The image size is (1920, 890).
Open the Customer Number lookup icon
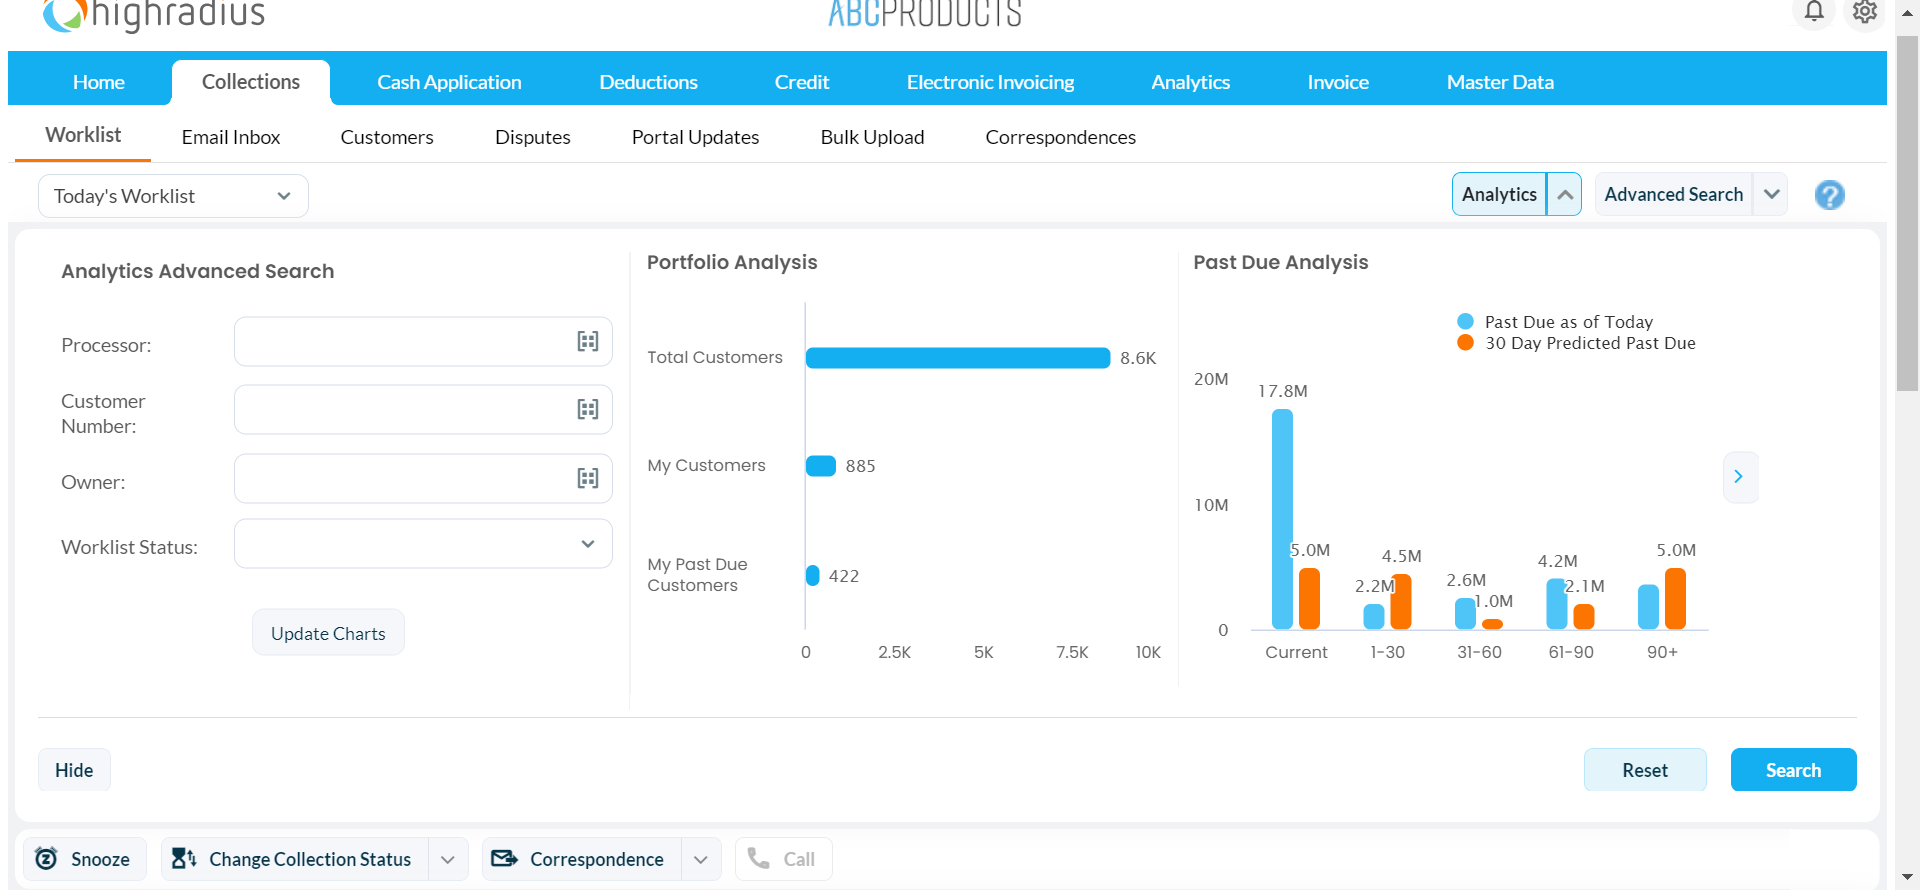tap(588, 410)
